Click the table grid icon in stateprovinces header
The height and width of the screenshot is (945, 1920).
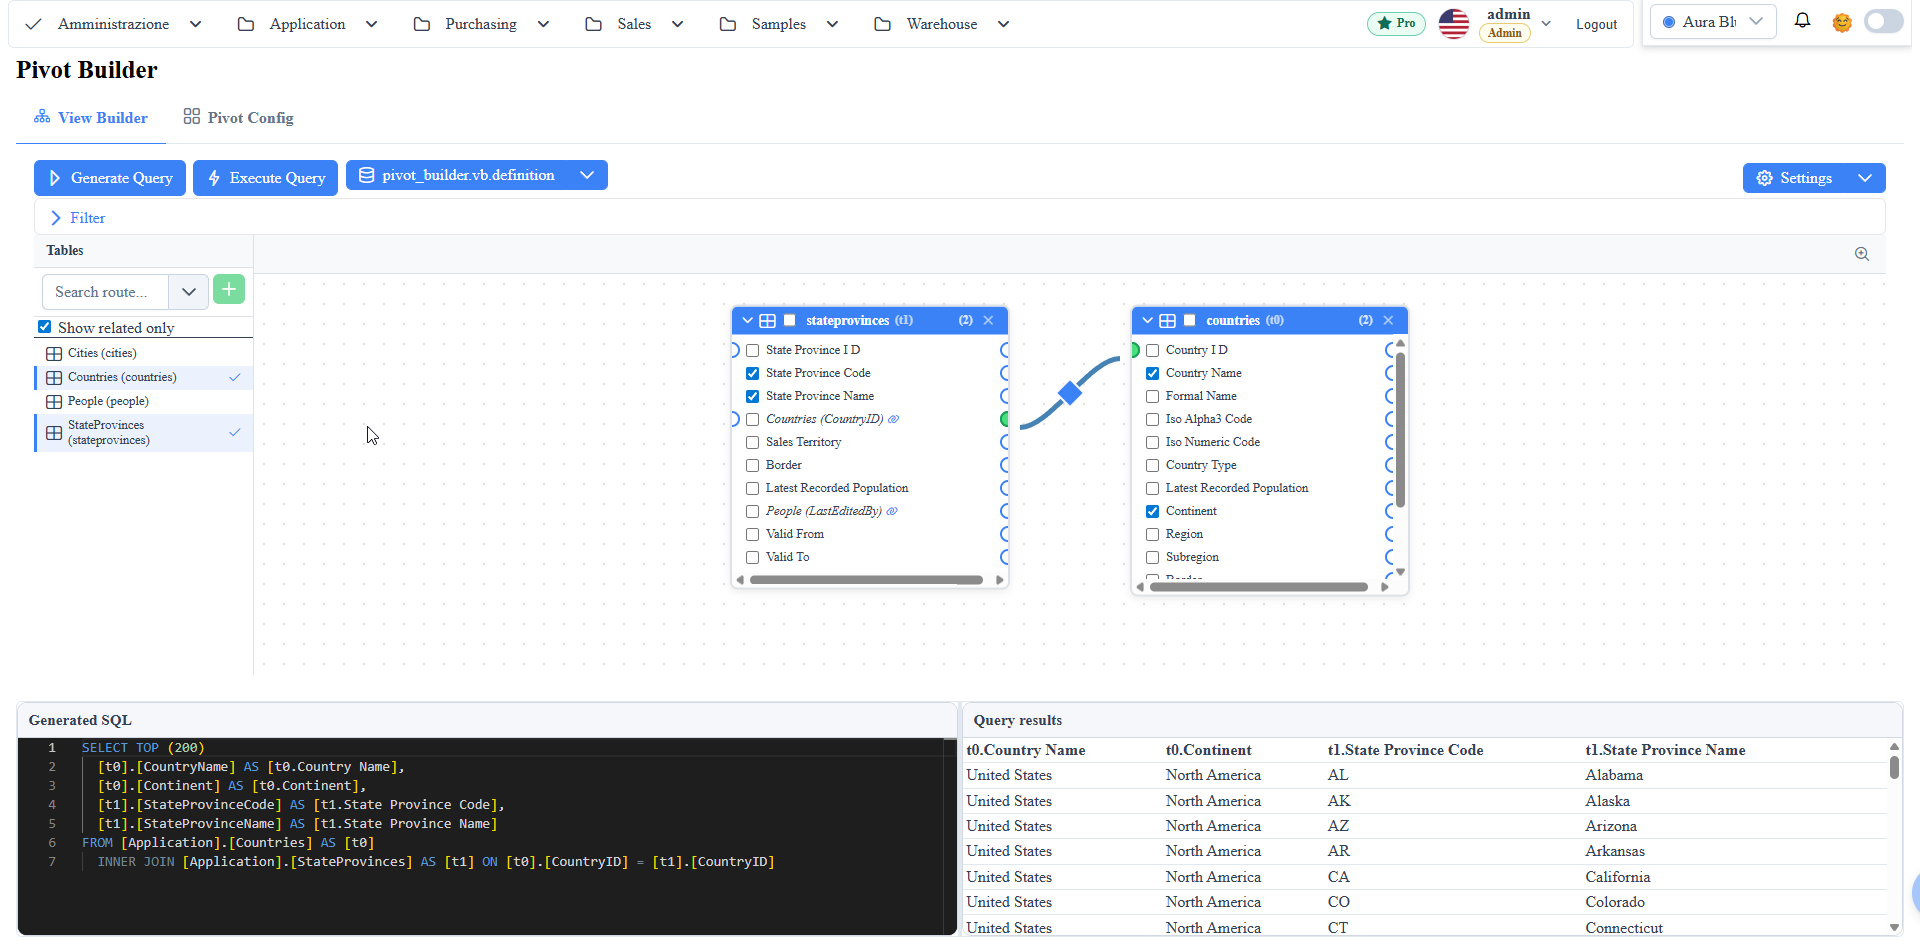pos(767,321)
